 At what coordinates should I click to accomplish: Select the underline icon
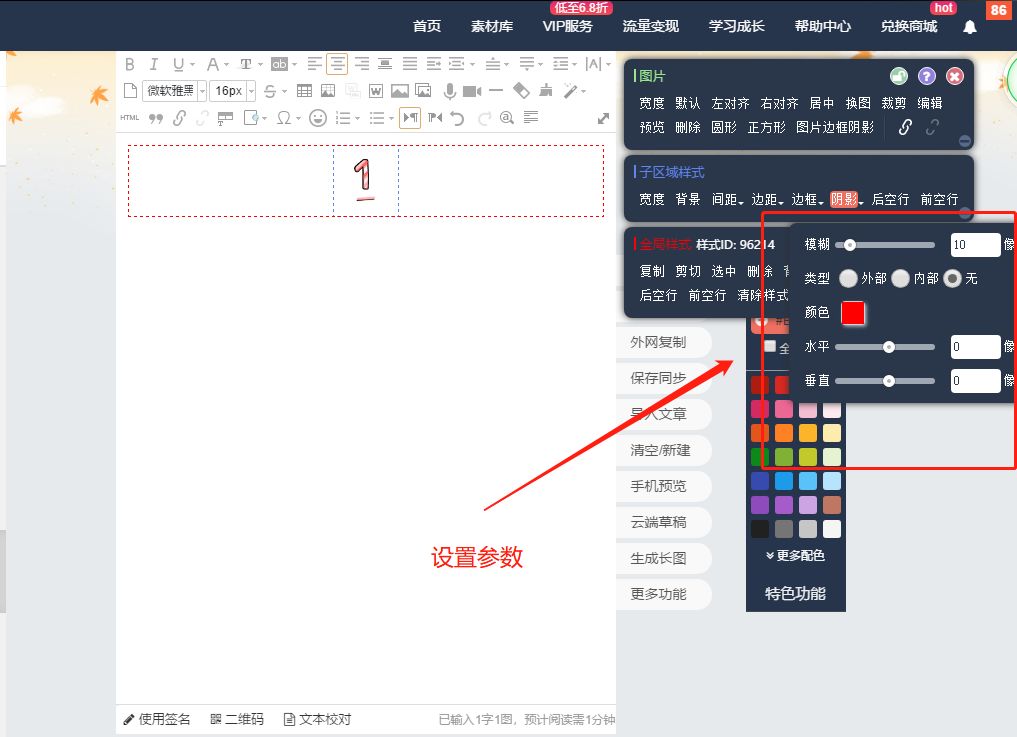tap(178, 64)
